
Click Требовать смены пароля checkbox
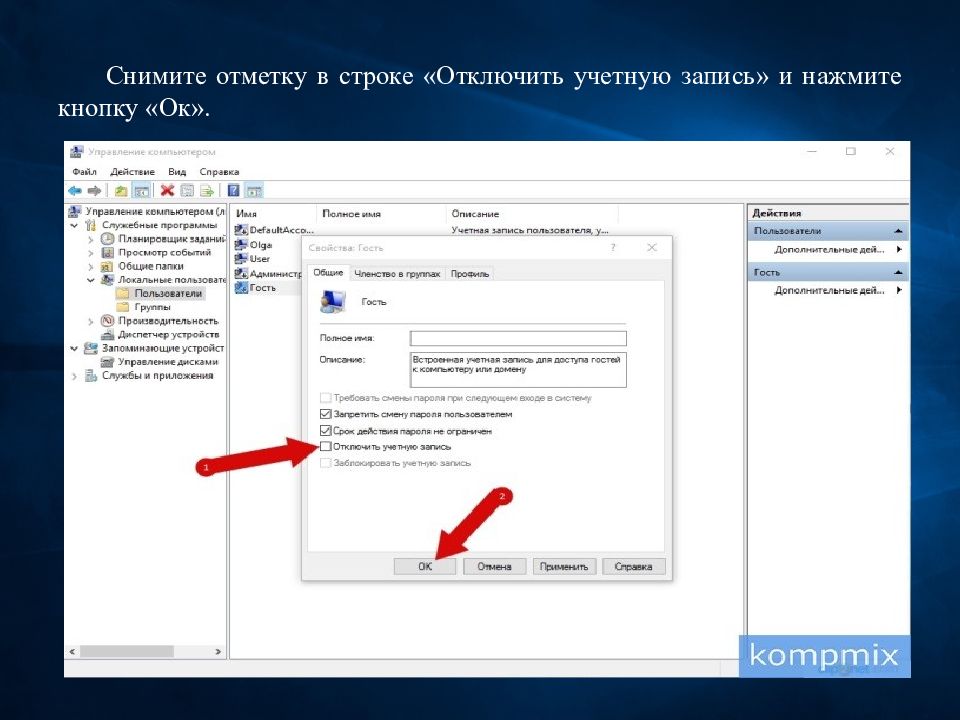tap(326, 398)
